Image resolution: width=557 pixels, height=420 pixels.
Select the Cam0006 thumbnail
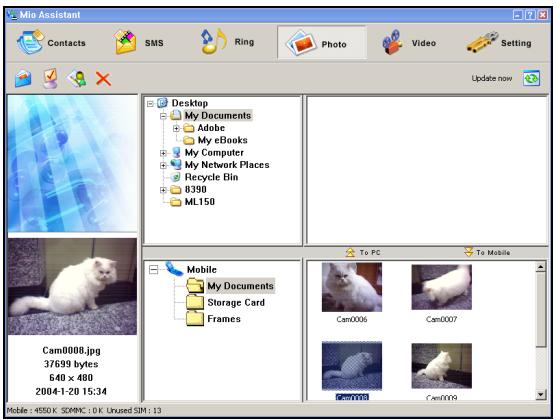click(x=352, y=287)
